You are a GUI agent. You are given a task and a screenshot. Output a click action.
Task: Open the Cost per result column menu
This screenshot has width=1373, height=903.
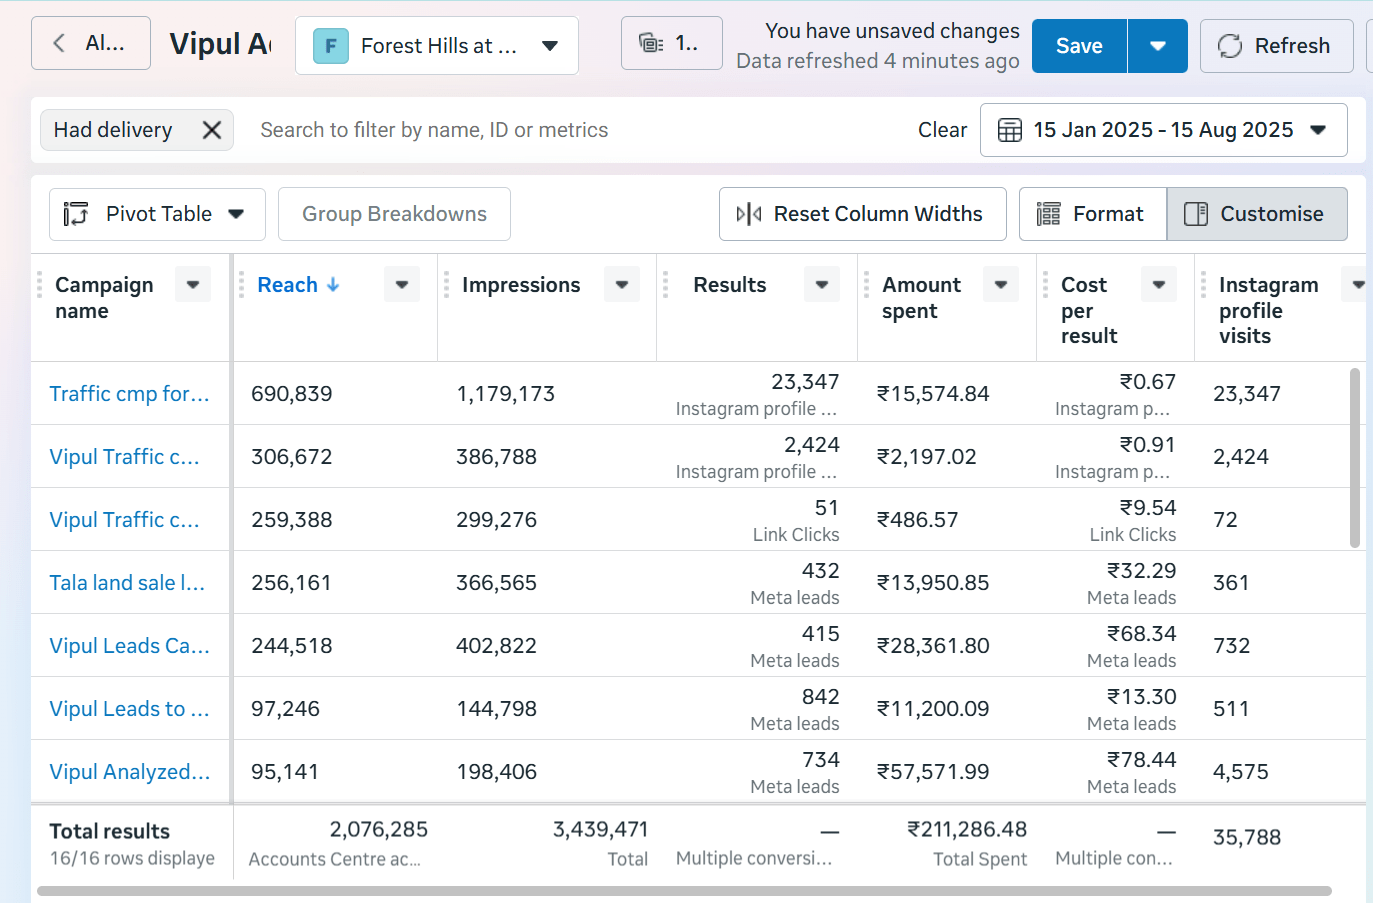point(1158,285)
